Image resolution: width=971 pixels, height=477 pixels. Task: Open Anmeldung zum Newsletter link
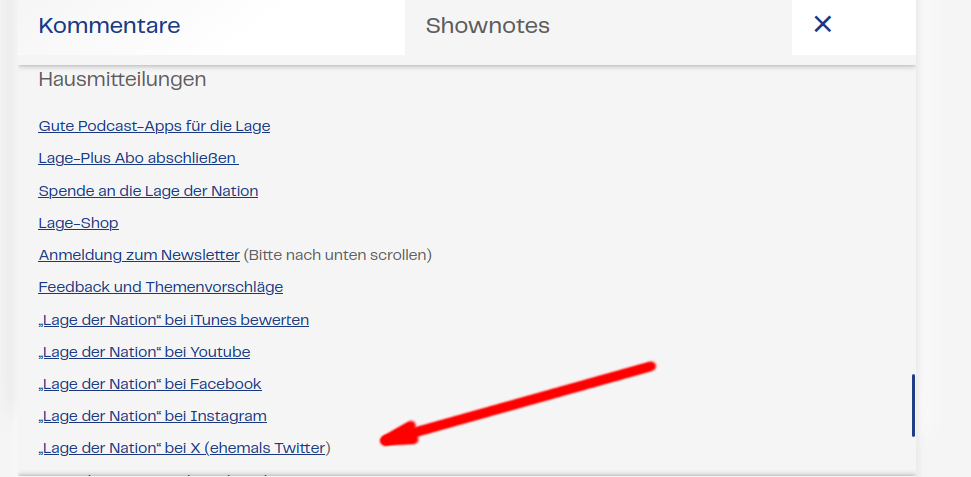(x=139, y=255)
